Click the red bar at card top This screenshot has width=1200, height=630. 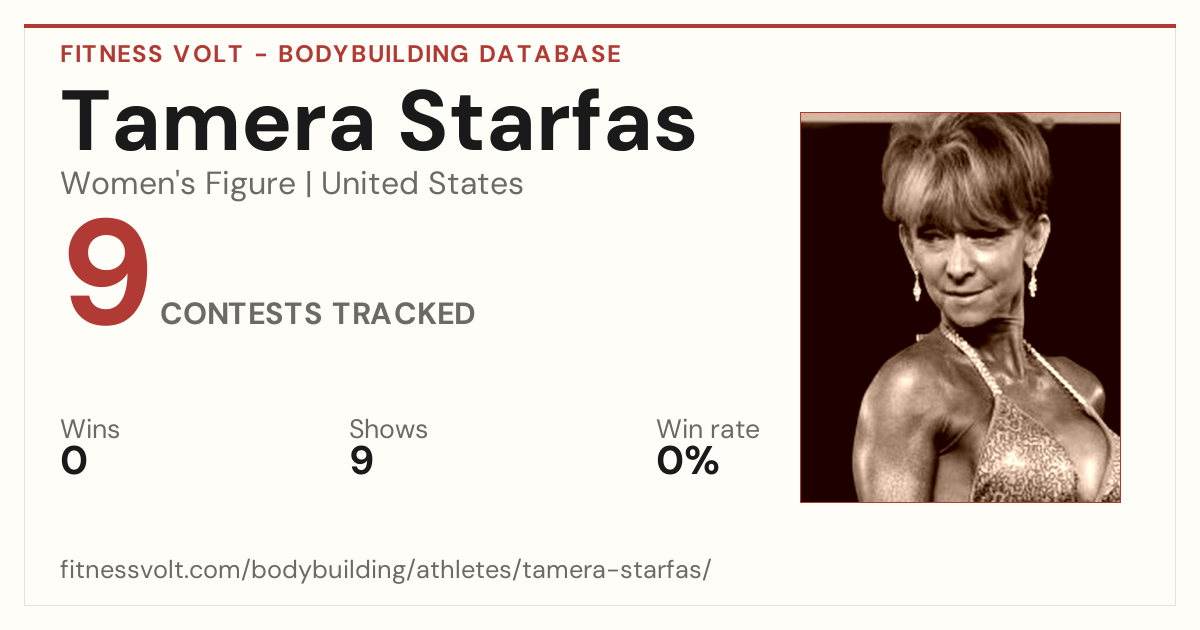(600, 26)
